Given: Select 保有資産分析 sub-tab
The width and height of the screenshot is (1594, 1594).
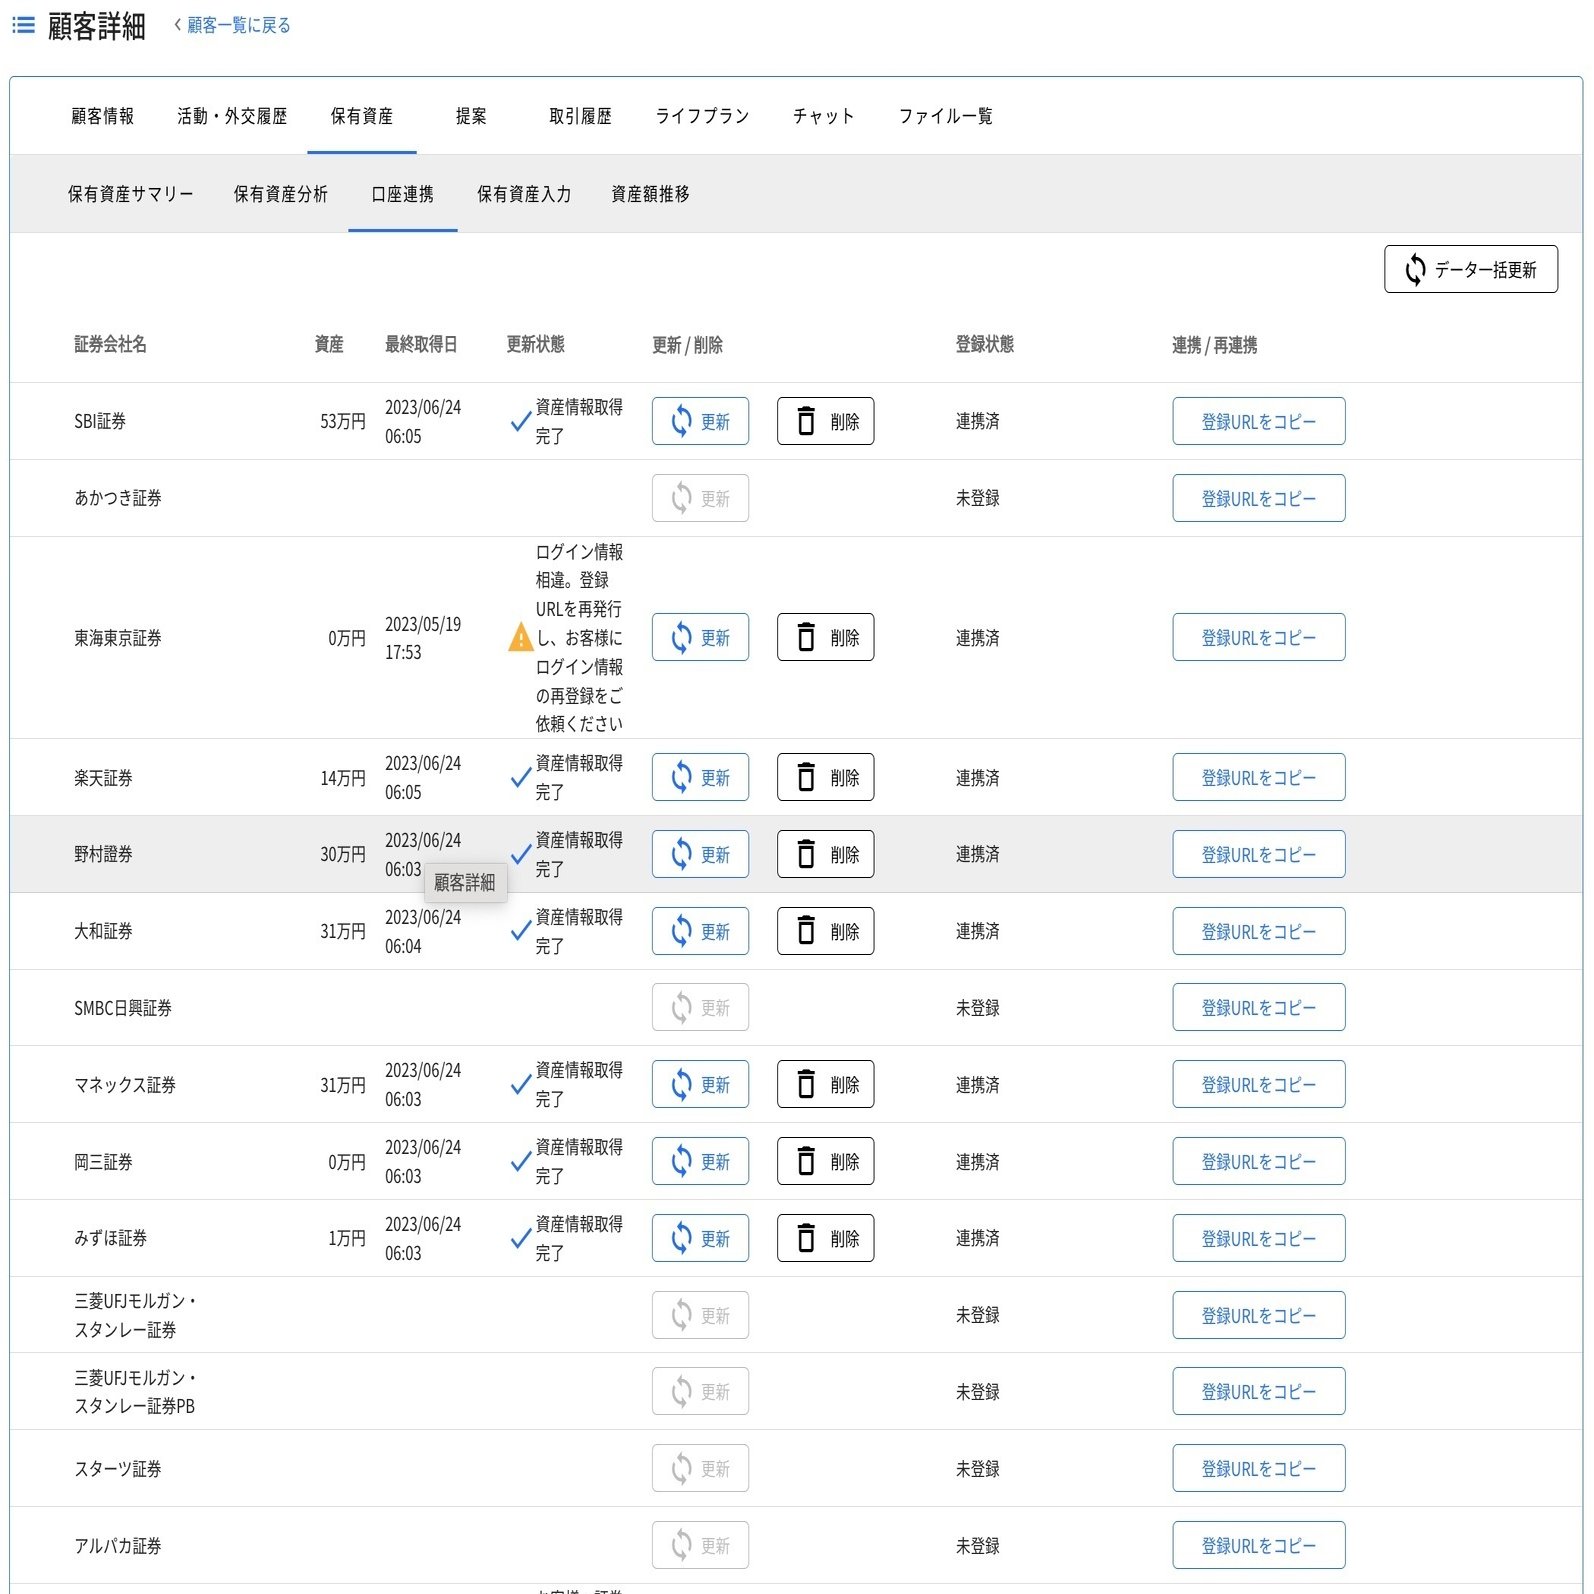Looking at the screenshot, I should [x=281, y=194].
